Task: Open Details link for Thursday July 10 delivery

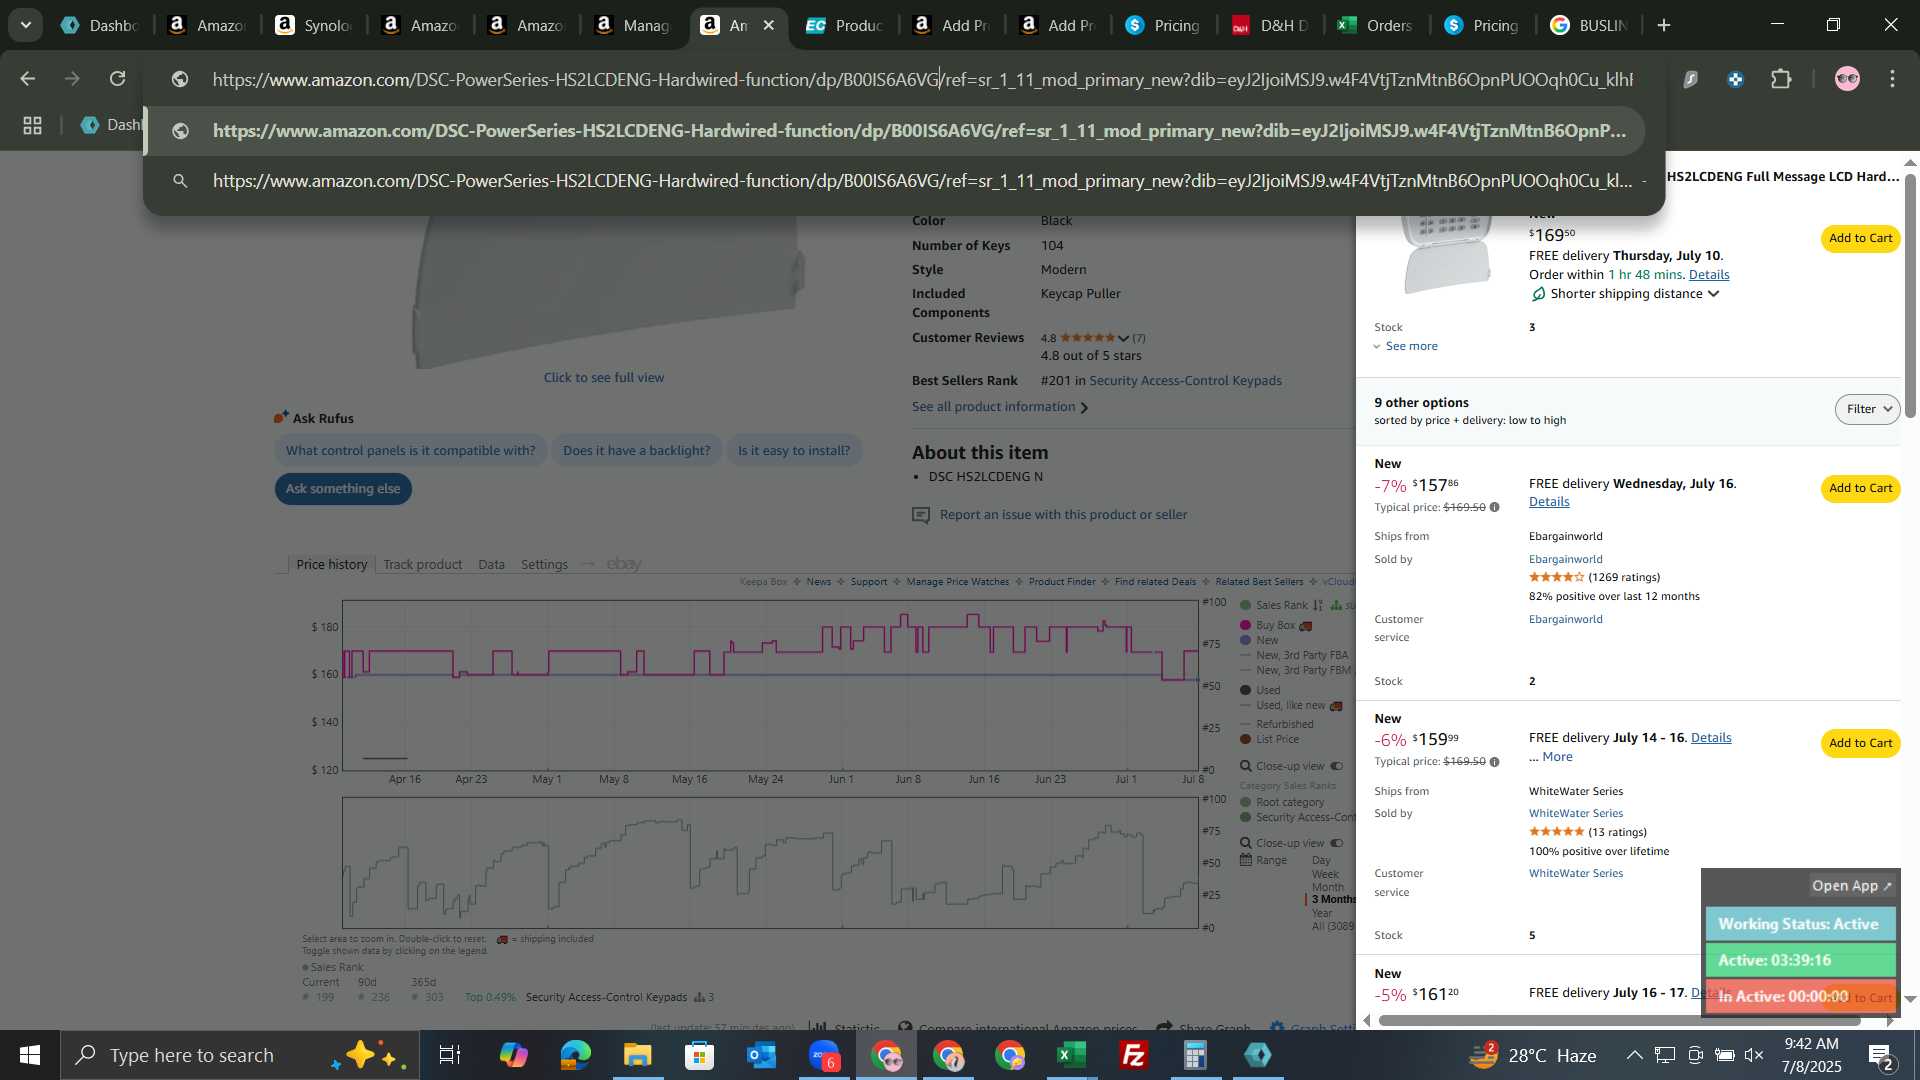Action: pos(1709,275)
